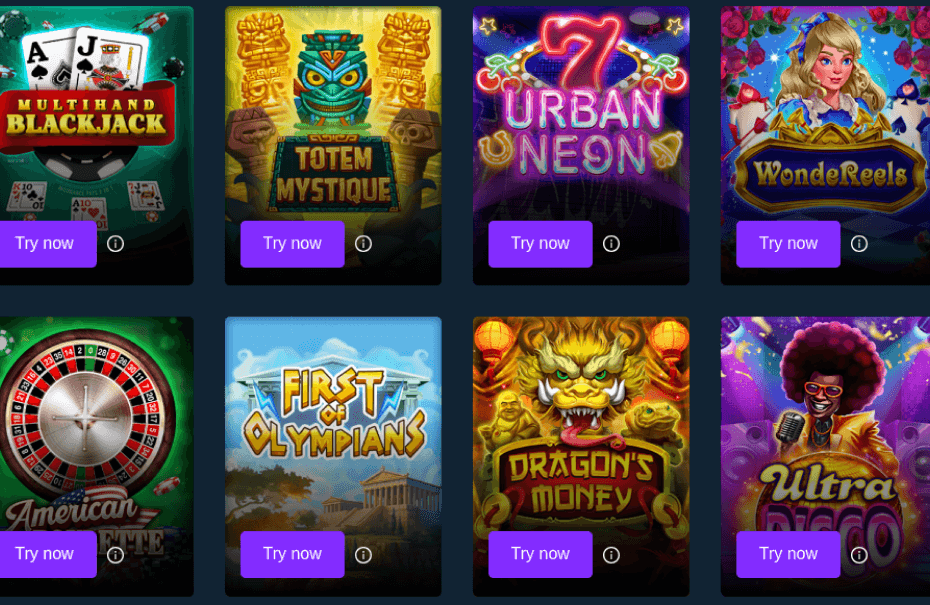Launch Urban Neon with Try now
The width and height of the screenshot is (930, 605).
click(540, 244)
